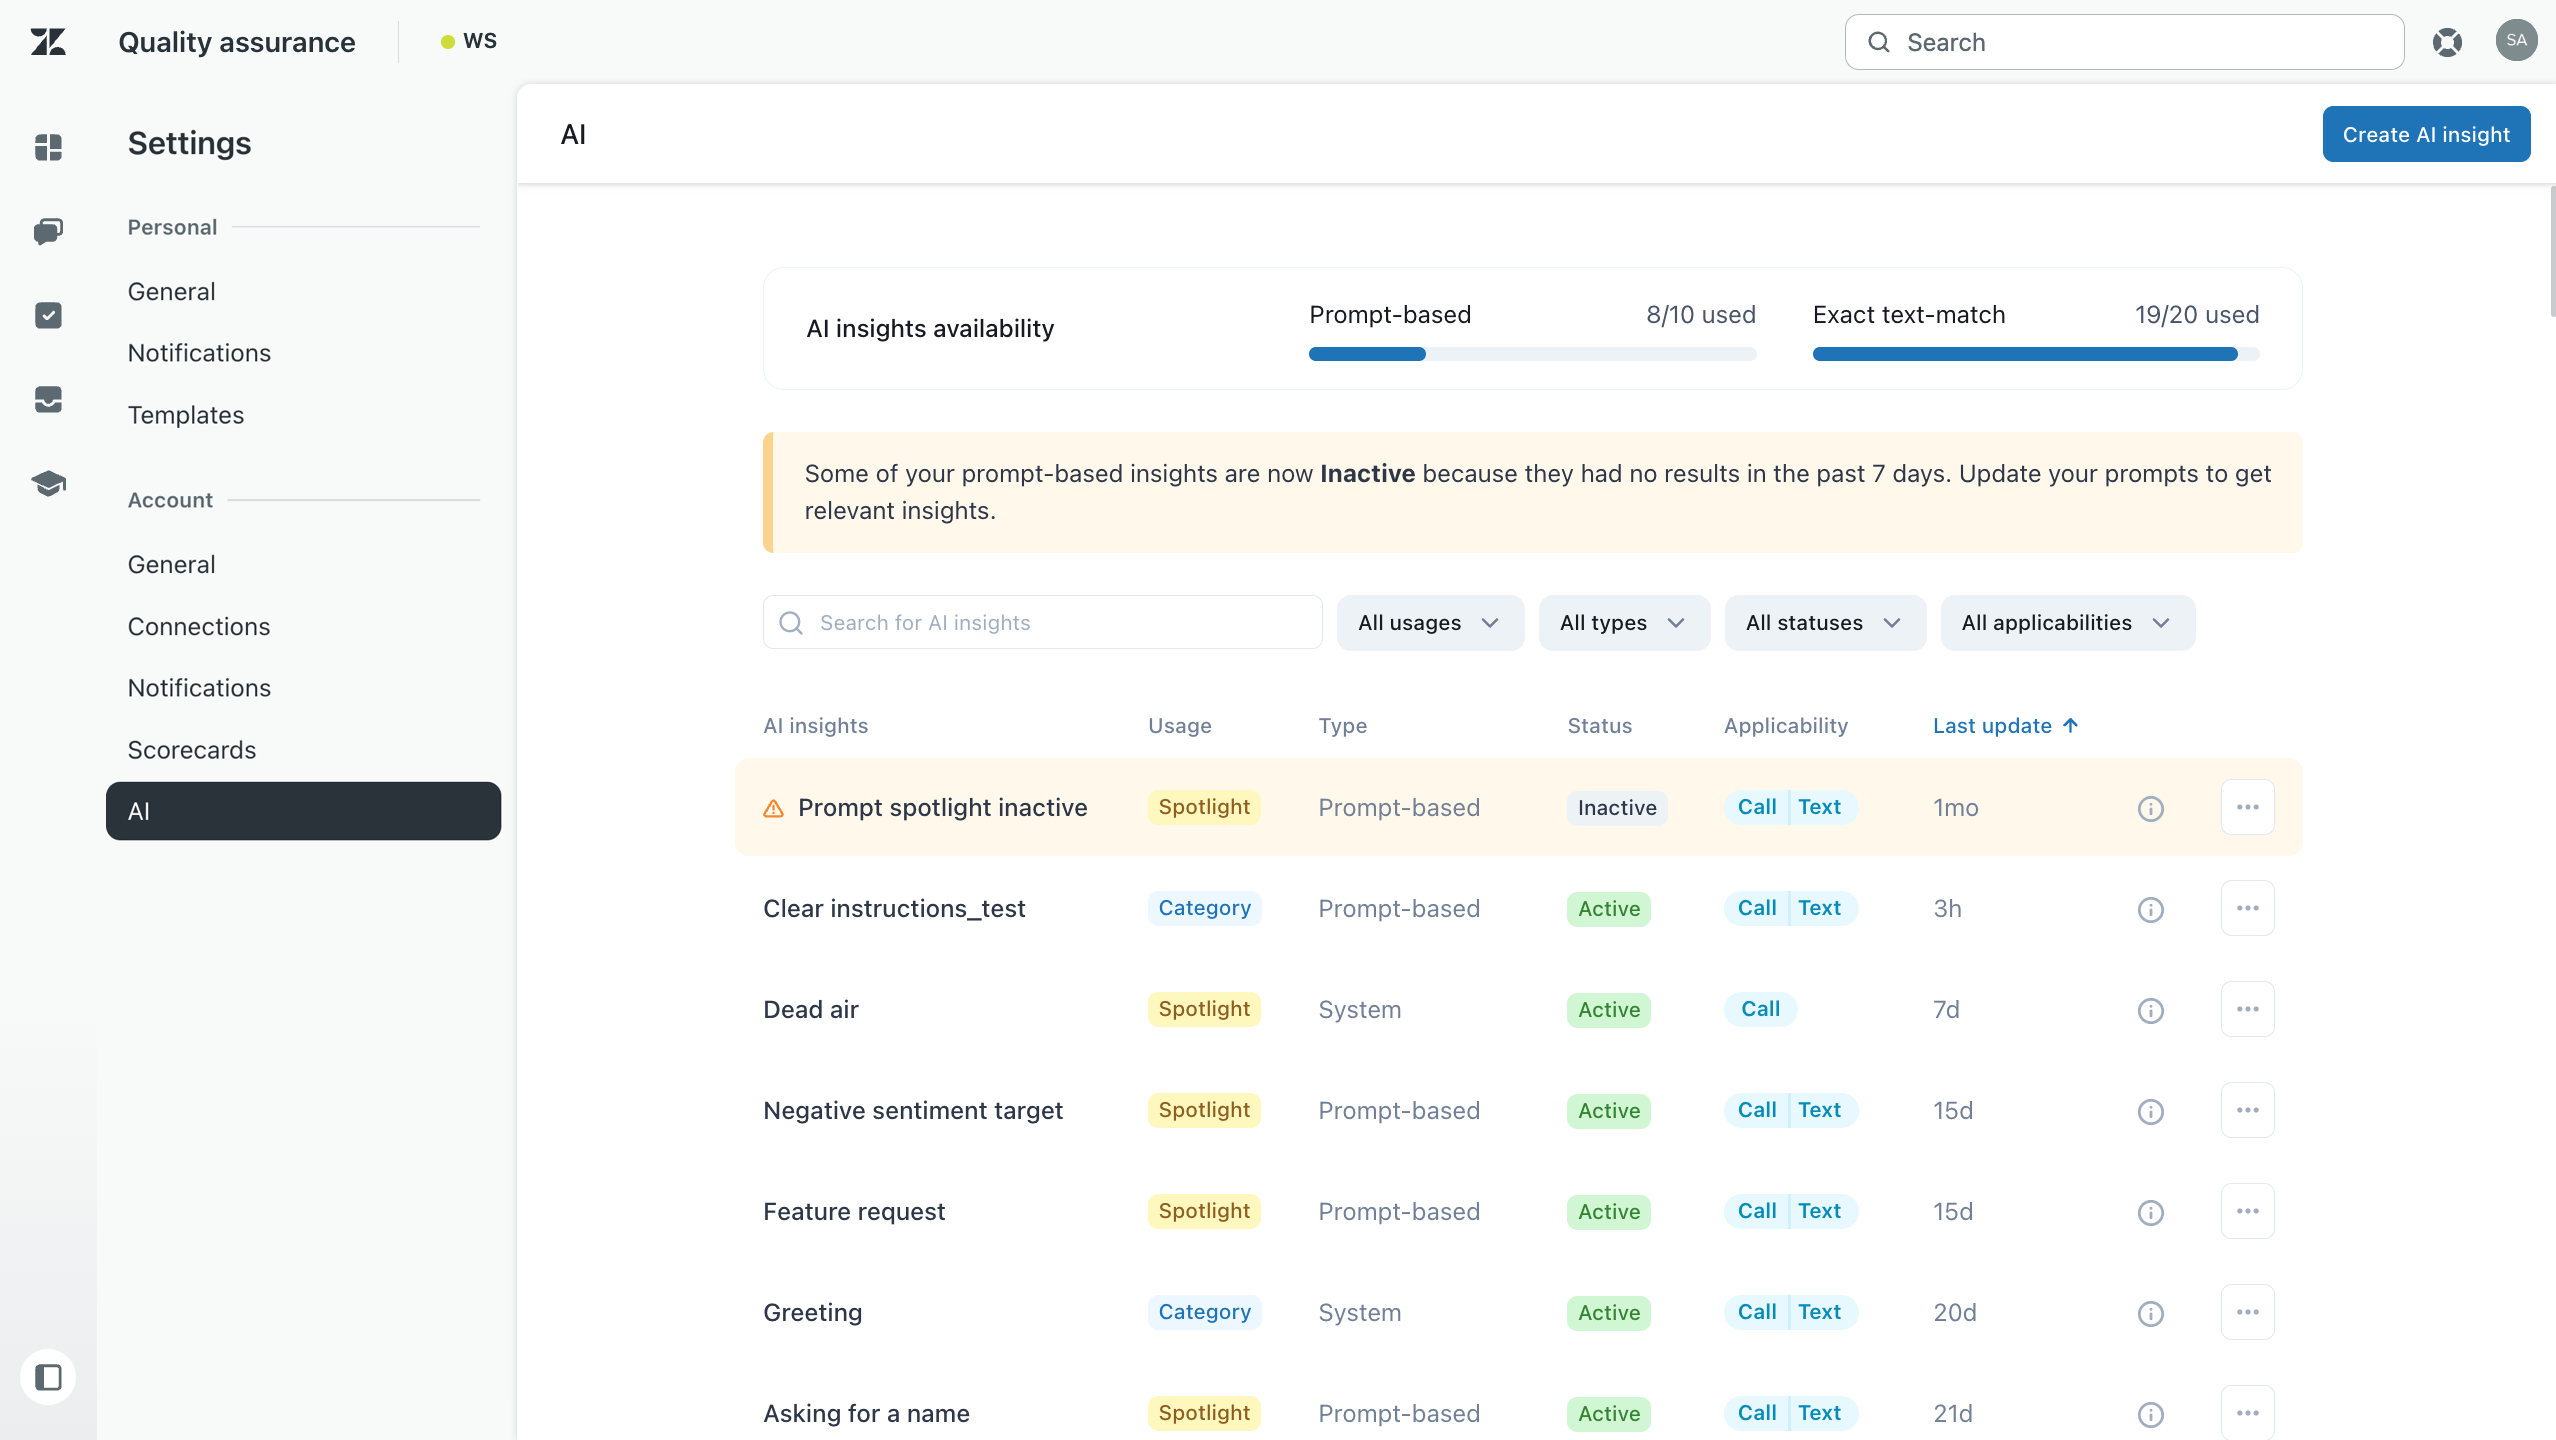Viewport: 2556px width, 1440px height.
Task: Expand the All statuses filter
Action: click(1824, 623)
